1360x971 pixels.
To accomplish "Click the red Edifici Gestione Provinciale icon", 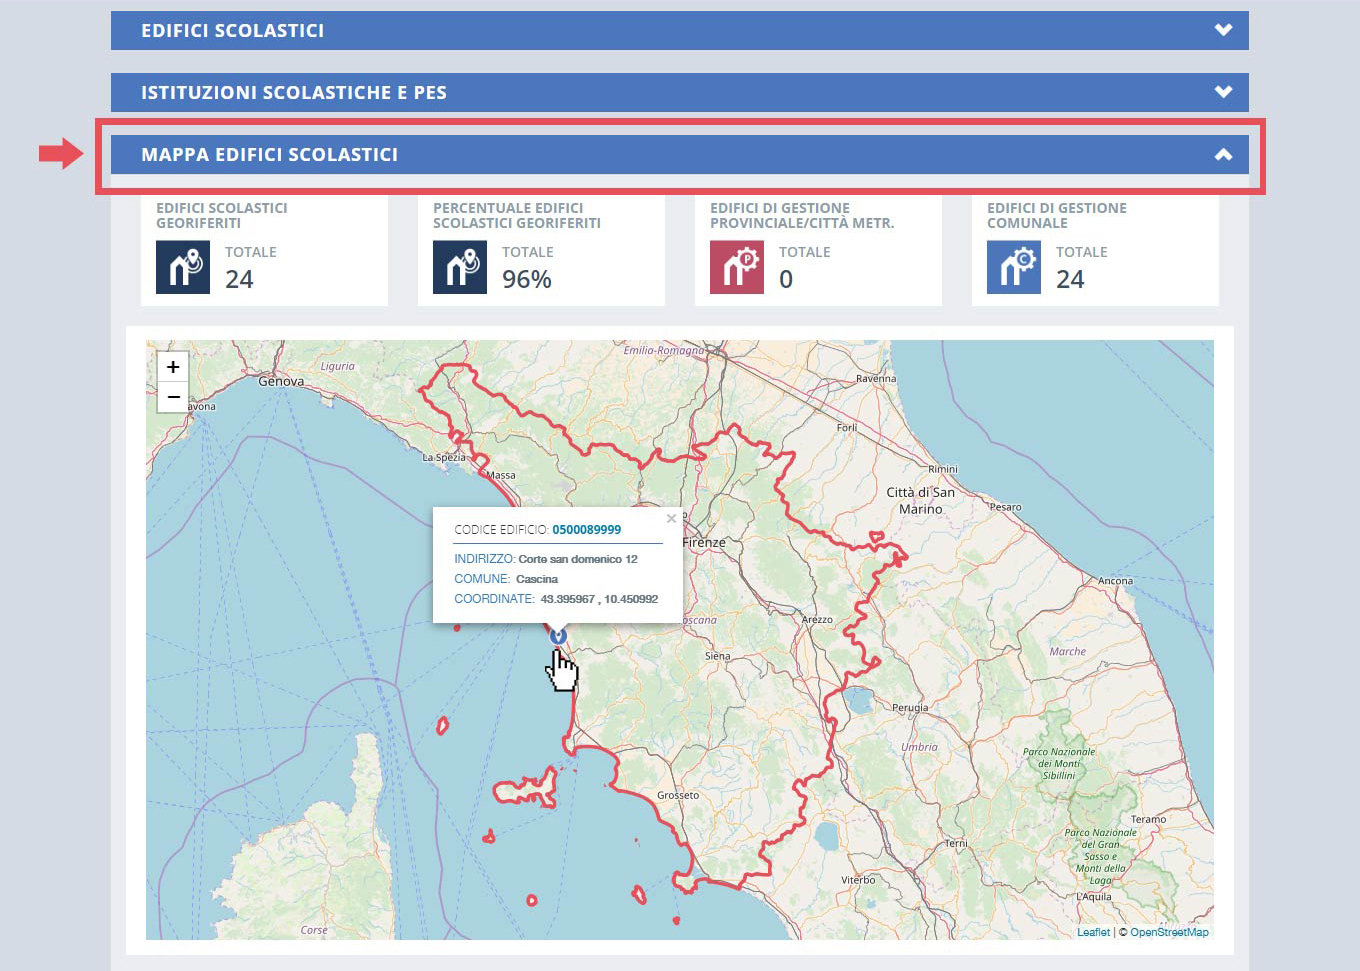I will point(736,266).
